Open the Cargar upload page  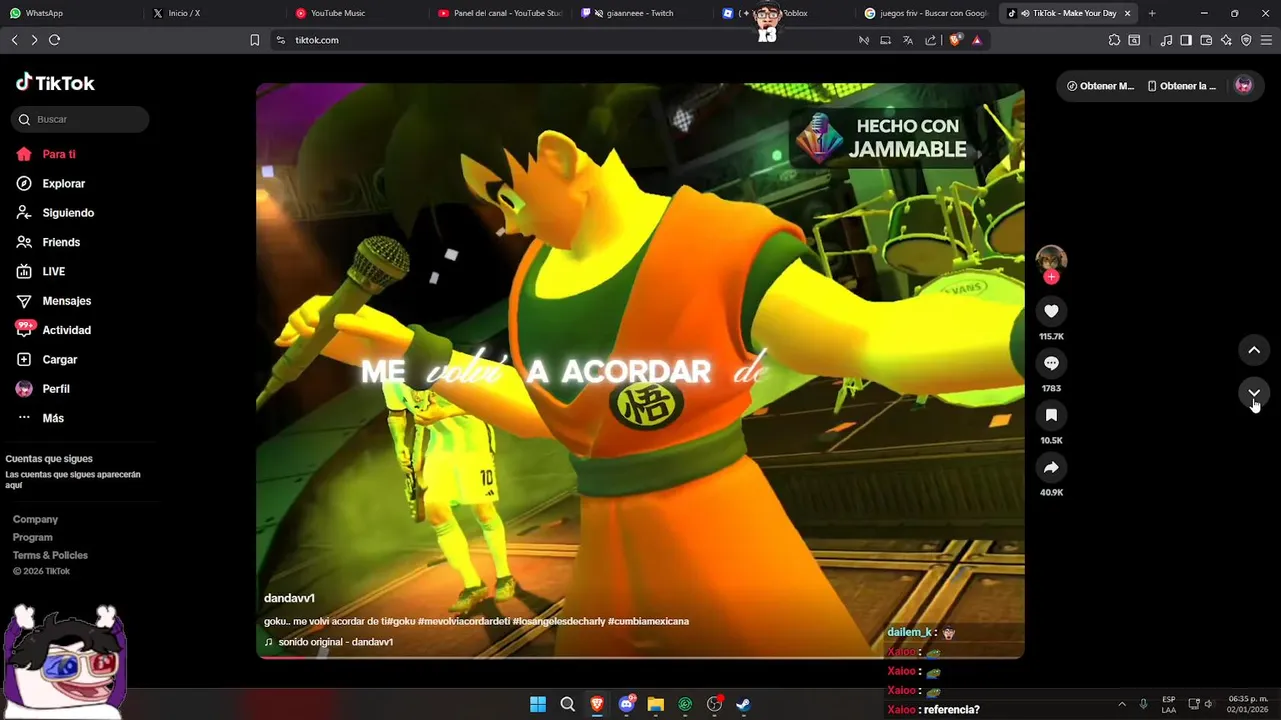click(x=46, y=360)
